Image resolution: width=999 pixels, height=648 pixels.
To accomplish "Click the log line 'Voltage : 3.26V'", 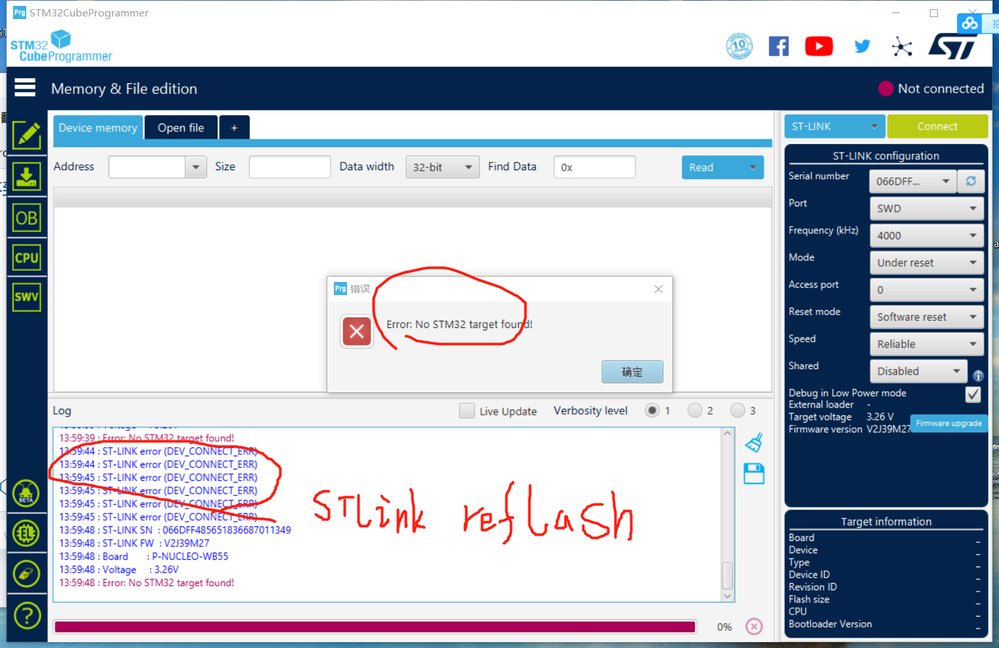I will pyautogui.click(x=119, y=570).
